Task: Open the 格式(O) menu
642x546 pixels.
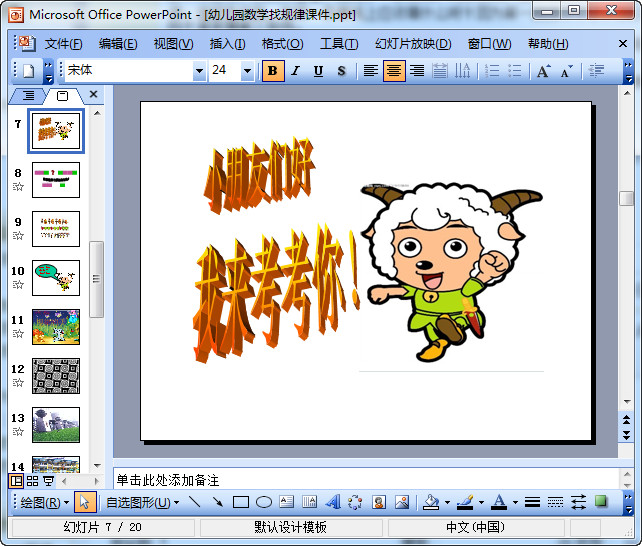Action: tap(283, 44)
